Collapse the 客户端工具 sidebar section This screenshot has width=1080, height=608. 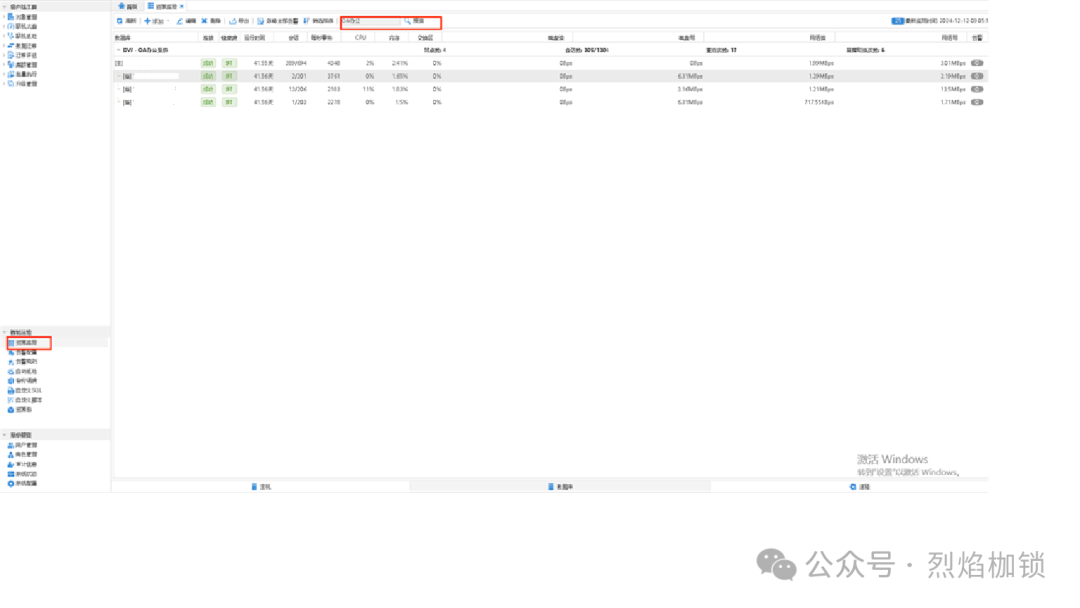[4, 7]
